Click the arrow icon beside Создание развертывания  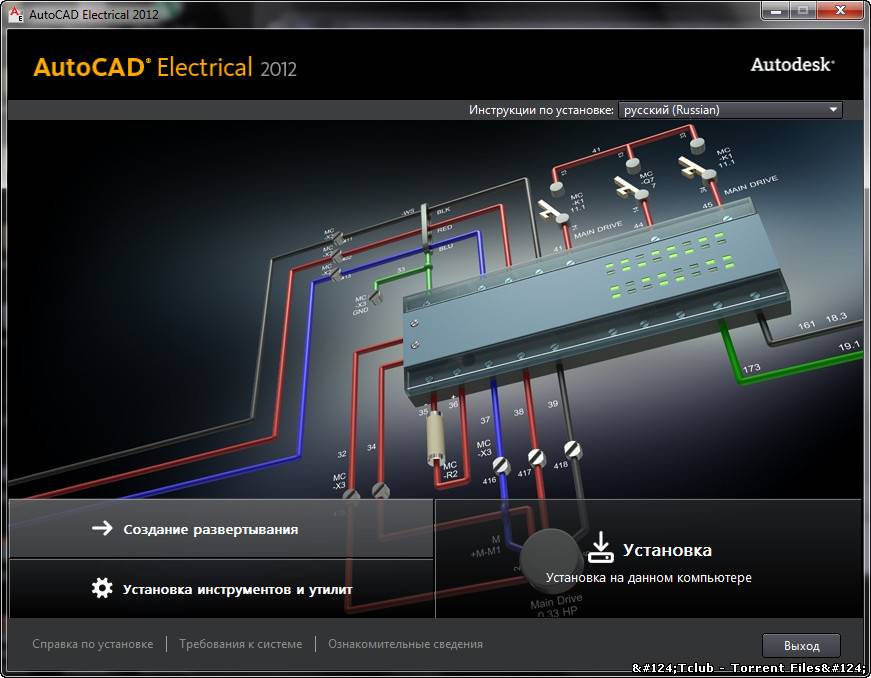pos(101,528)
